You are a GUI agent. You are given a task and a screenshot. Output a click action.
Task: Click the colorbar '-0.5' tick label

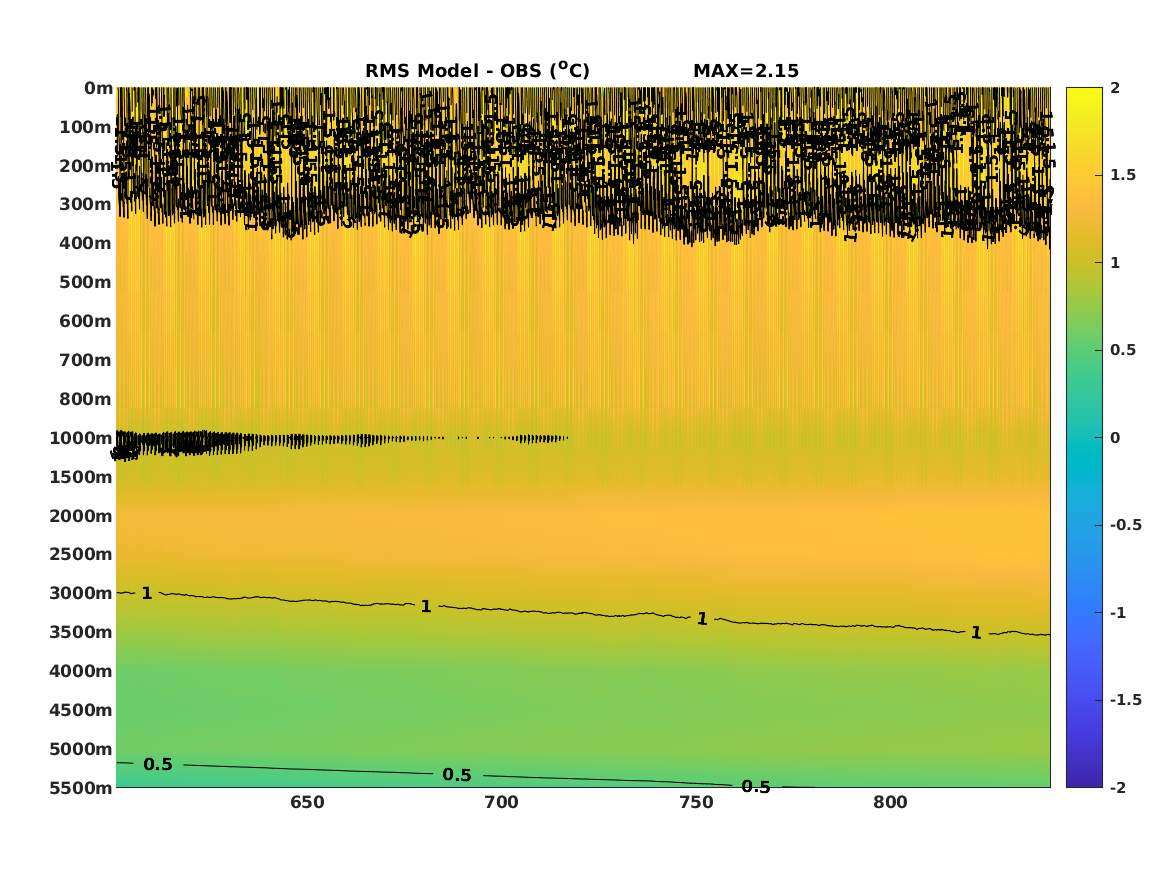[x=1125, y=525]
